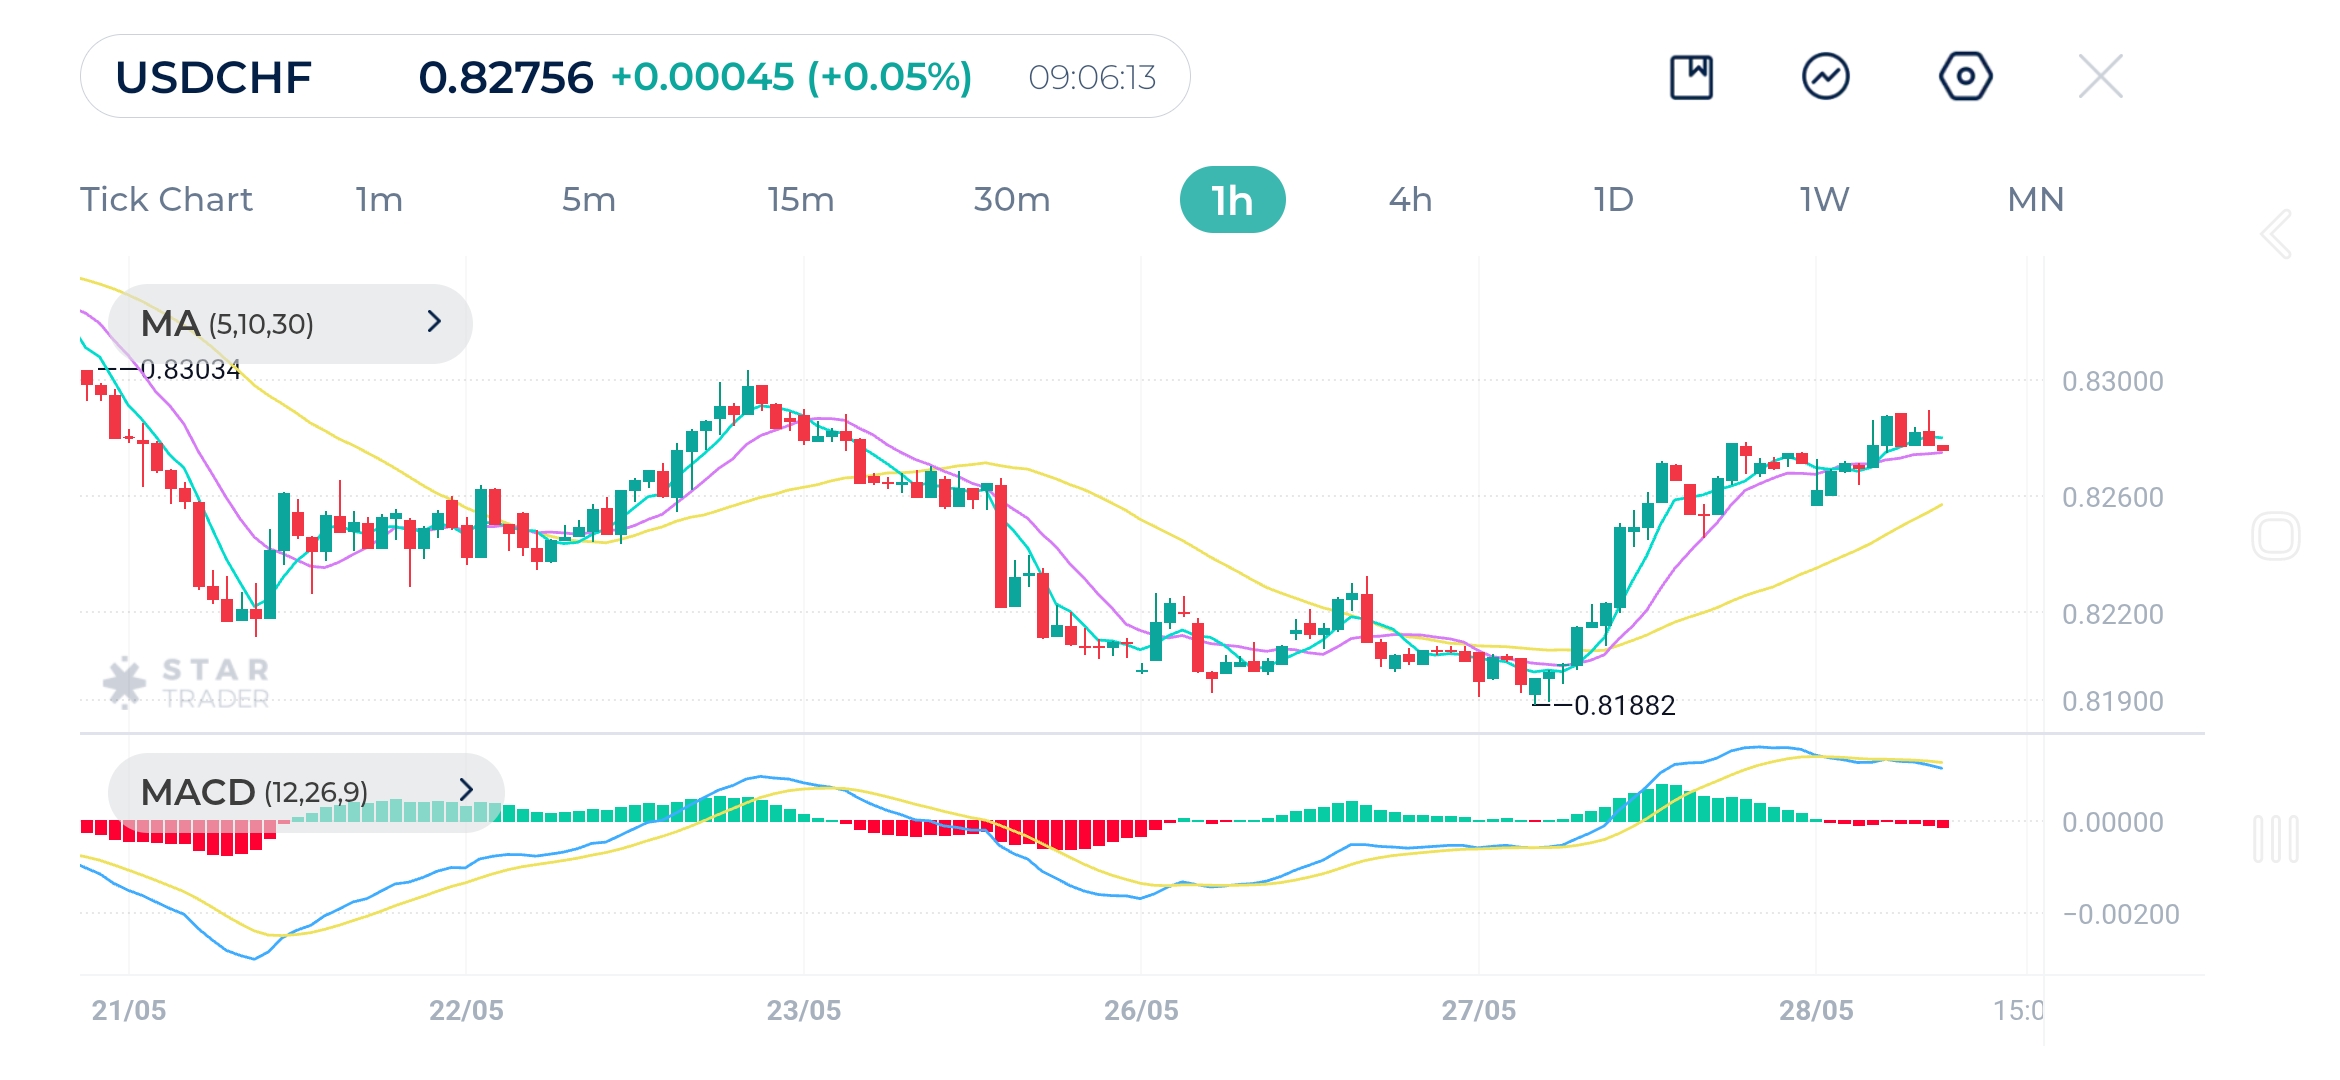2340x1080 pixels.
Task: Select the rounded square icon on the right edge
Action: pyautogui.click(x=2277, y=537)
